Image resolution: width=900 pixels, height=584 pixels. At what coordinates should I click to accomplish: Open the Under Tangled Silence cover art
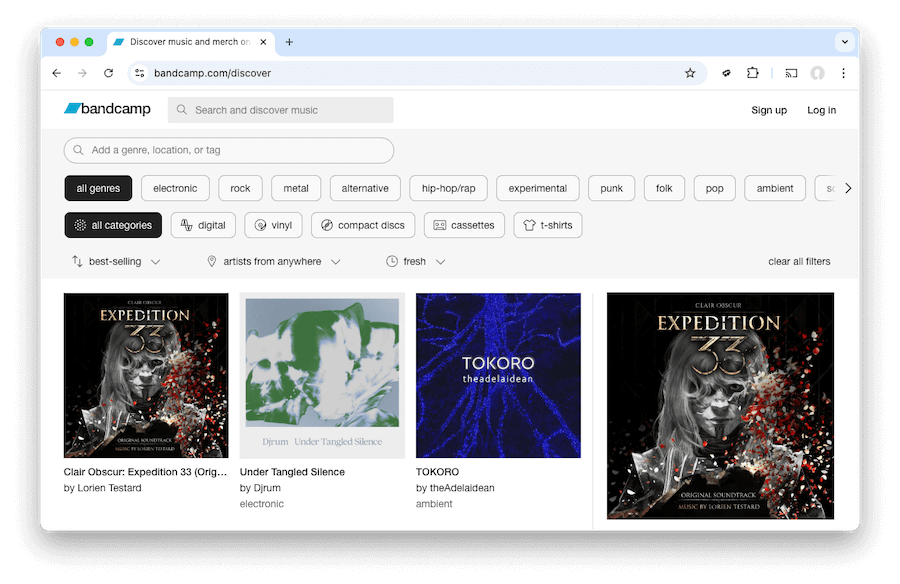322,376
